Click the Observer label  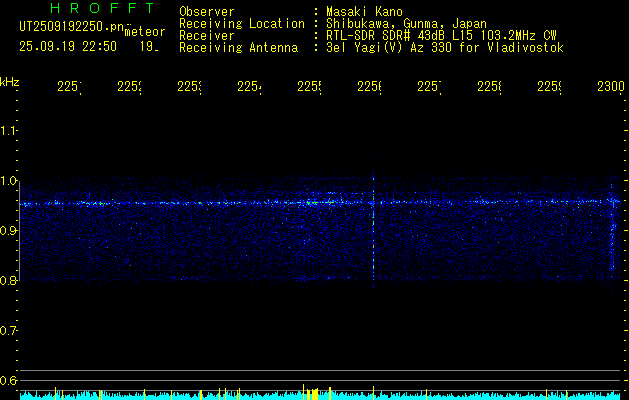[207, 11]
